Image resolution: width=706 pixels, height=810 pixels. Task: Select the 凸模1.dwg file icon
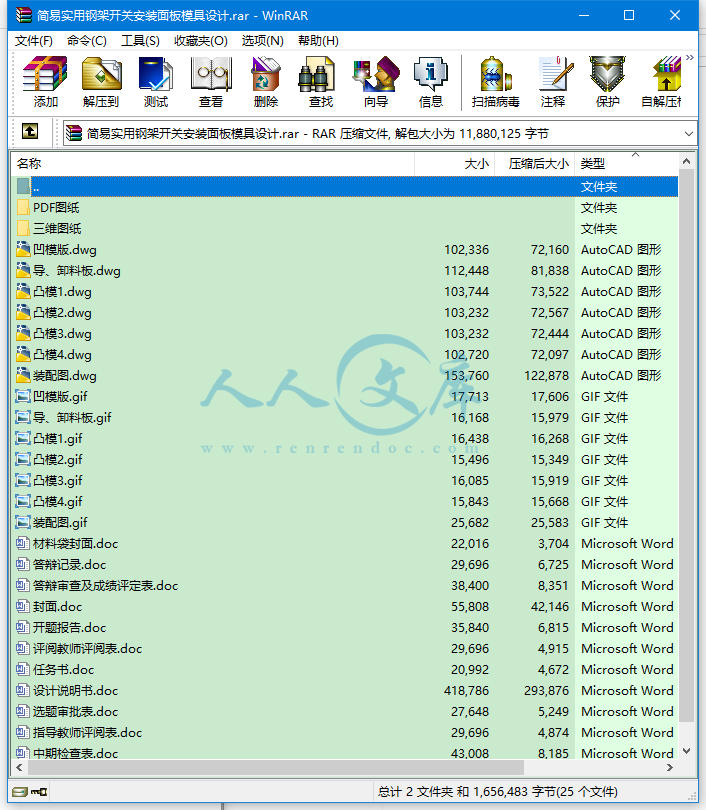click(x=23, y=291)
